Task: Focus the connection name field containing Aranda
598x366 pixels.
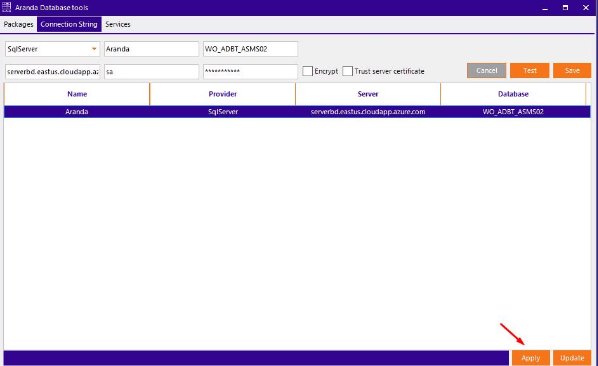Action: click(151, 49)
